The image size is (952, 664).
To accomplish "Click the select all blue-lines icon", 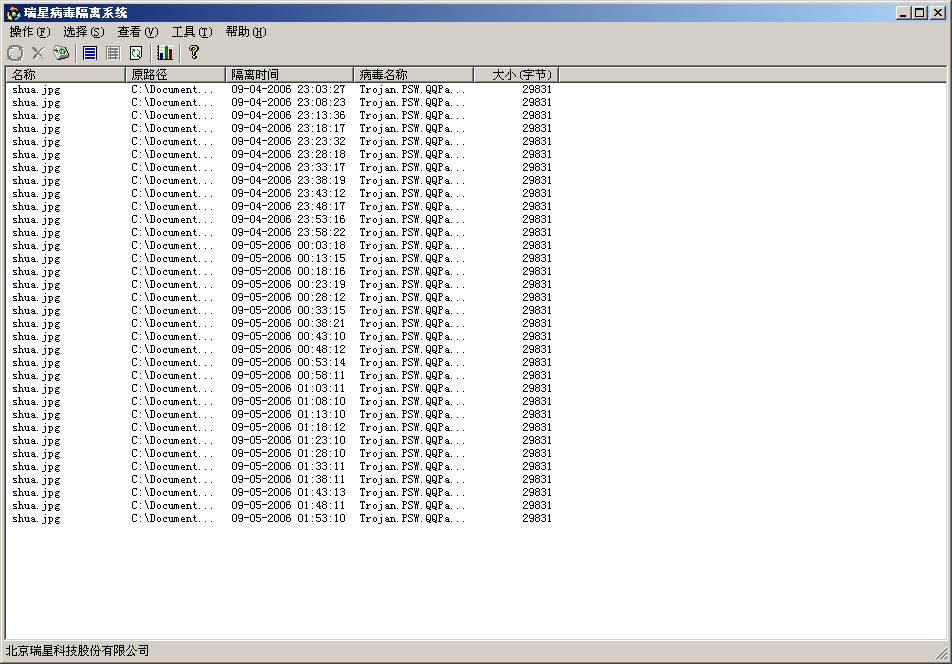I will (x=90, y=53).
